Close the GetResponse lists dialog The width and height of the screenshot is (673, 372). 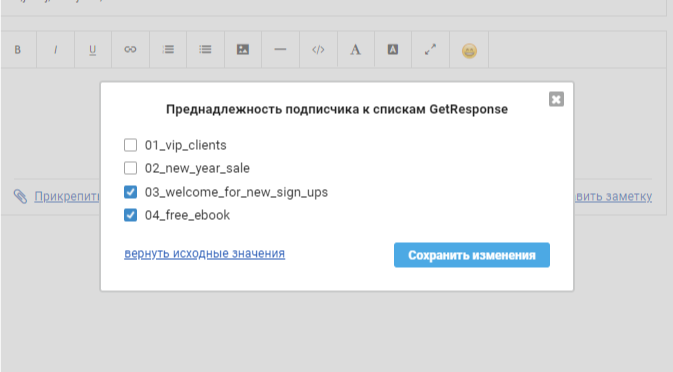click(x=556, y=99)
